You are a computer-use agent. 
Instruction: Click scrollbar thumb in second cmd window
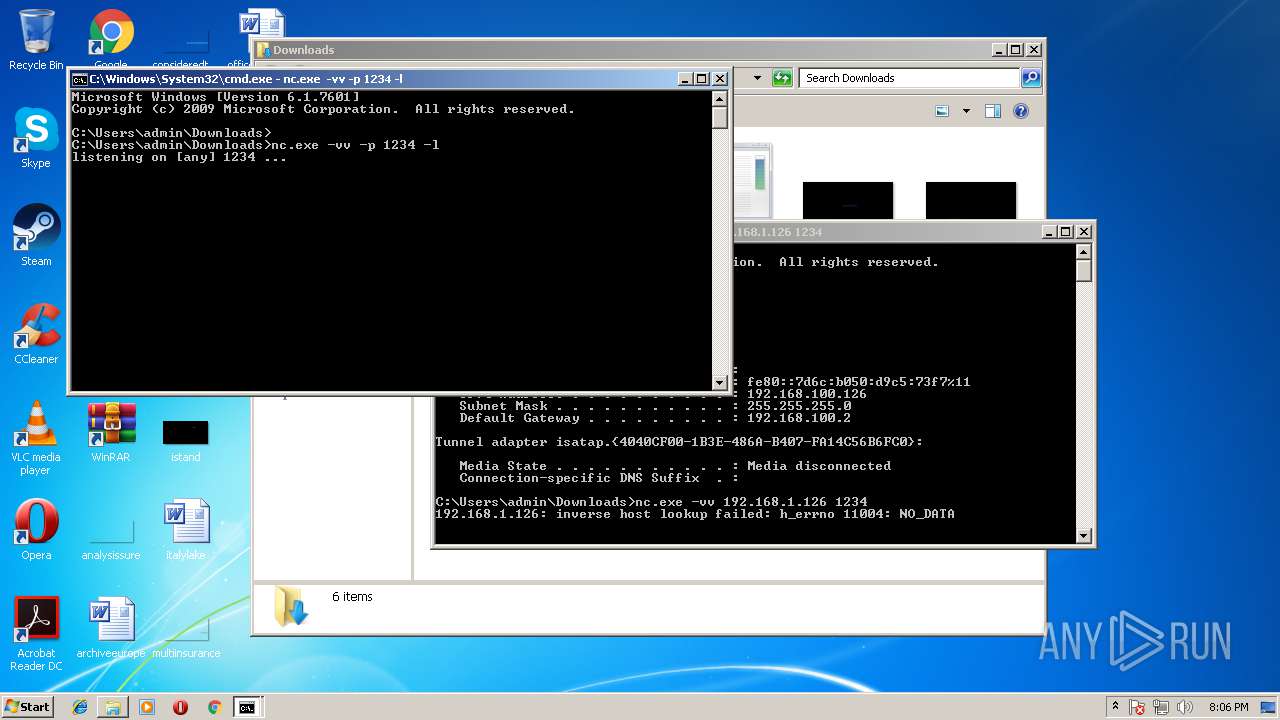[1083, 270]
